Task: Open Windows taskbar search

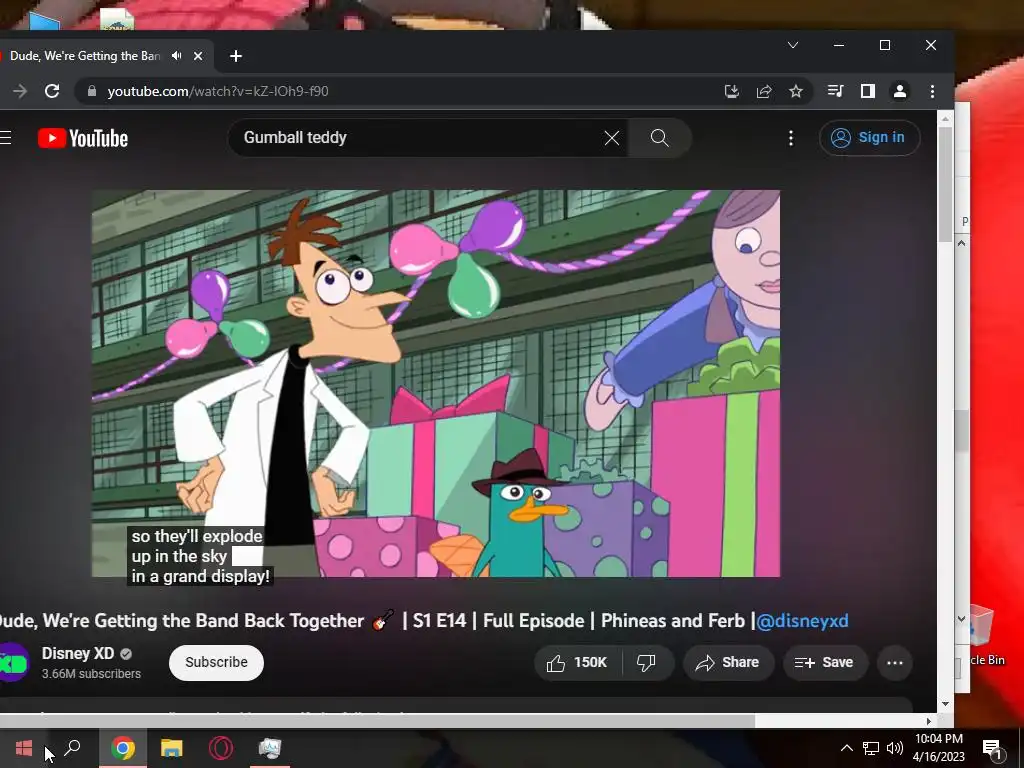Action: point(72,748)
